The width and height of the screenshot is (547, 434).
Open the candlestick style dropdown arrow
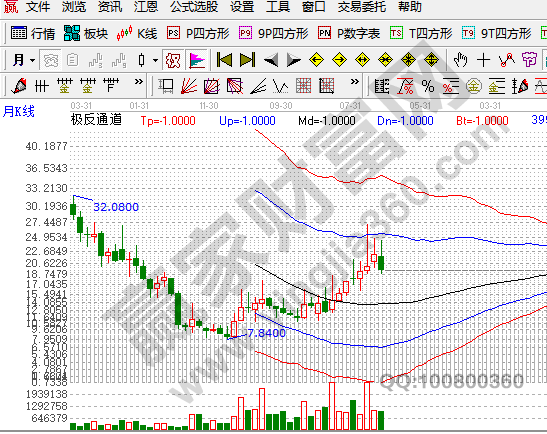[156, 60]
